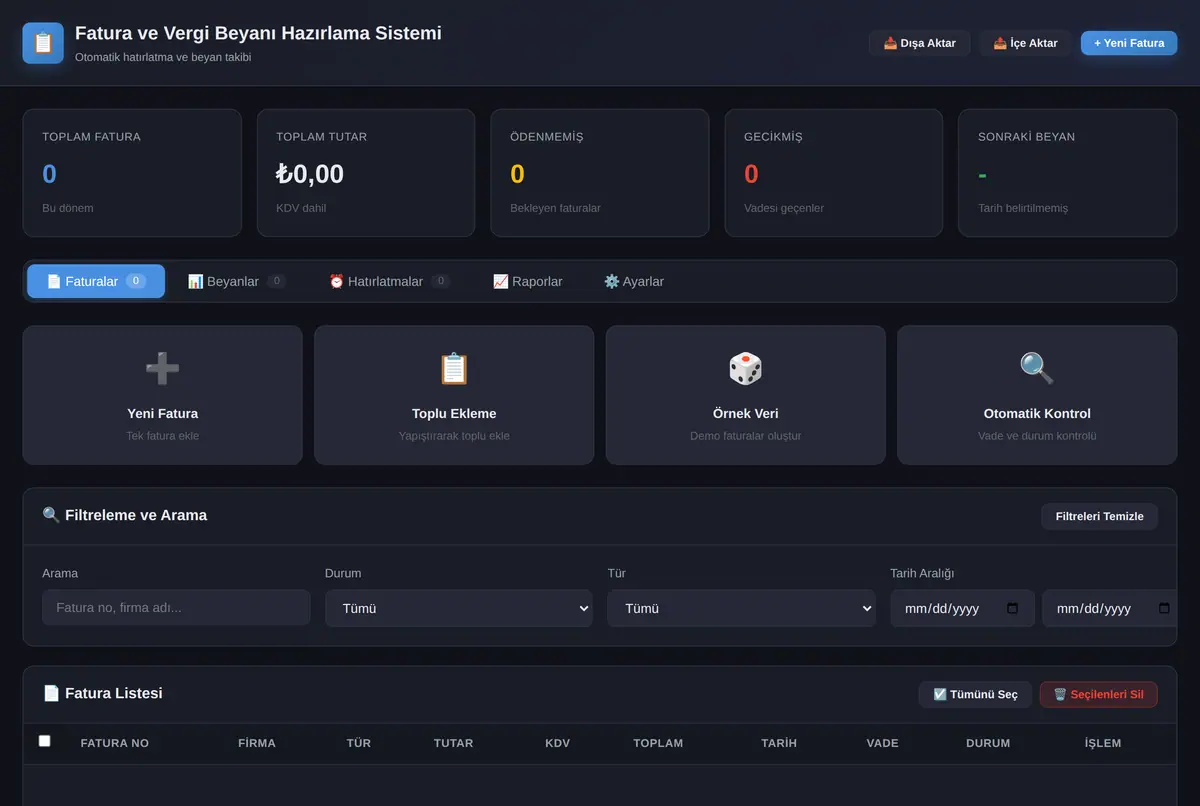Click the FATURA NO column header

pyautogui.click(x=115, y=743)
